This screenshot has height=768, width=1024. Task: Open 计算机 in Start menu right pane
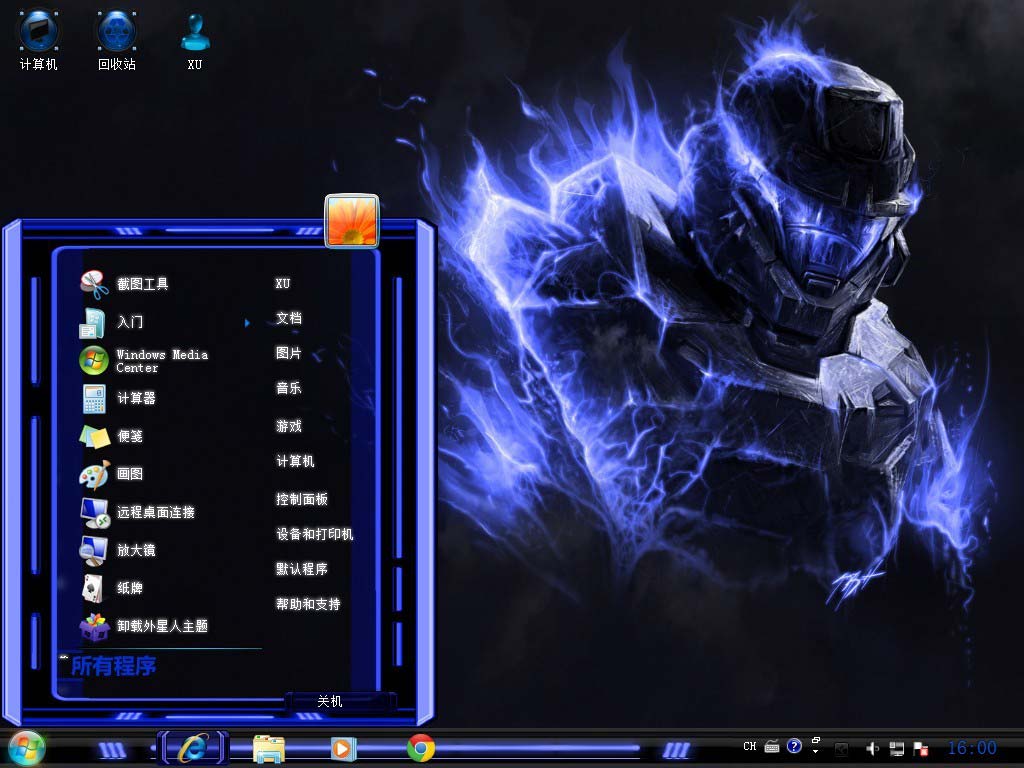click(x=295, y=461)
